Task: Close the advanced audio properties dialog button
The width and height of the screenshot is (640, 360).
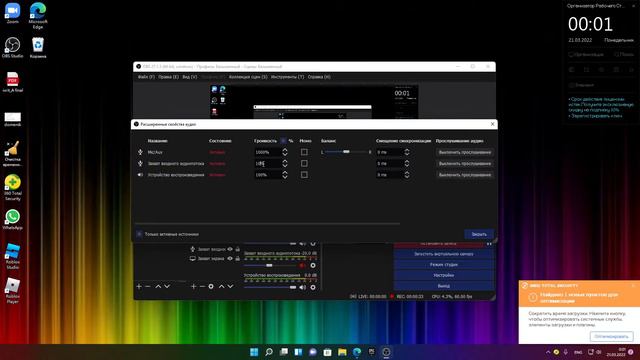Action: (x=479, y=234)
